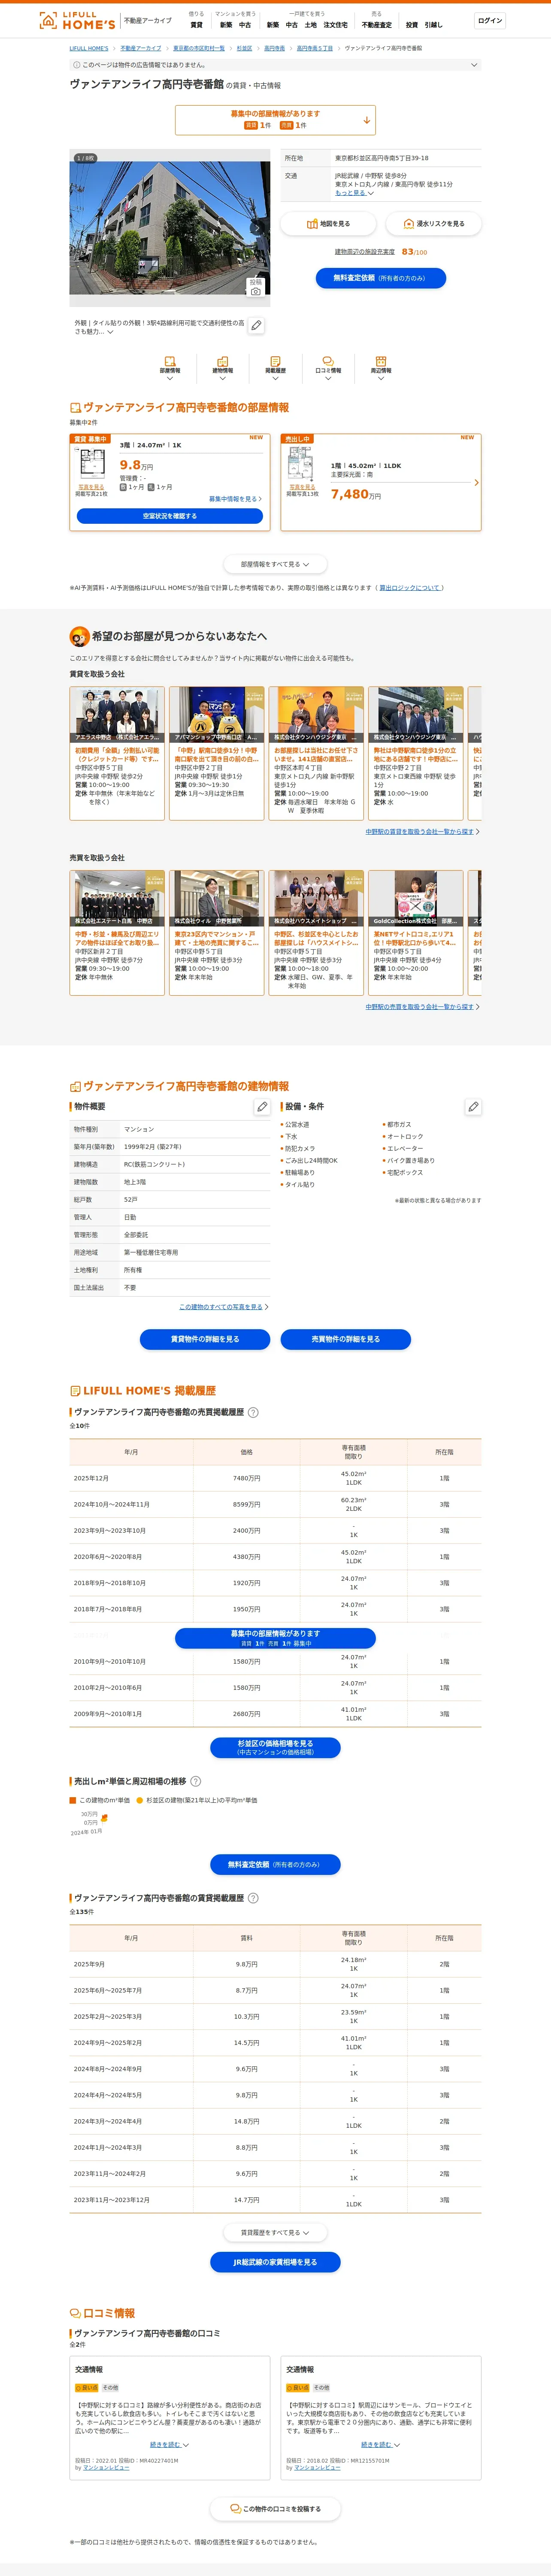Open the building exterior photo

click(169, 229)
